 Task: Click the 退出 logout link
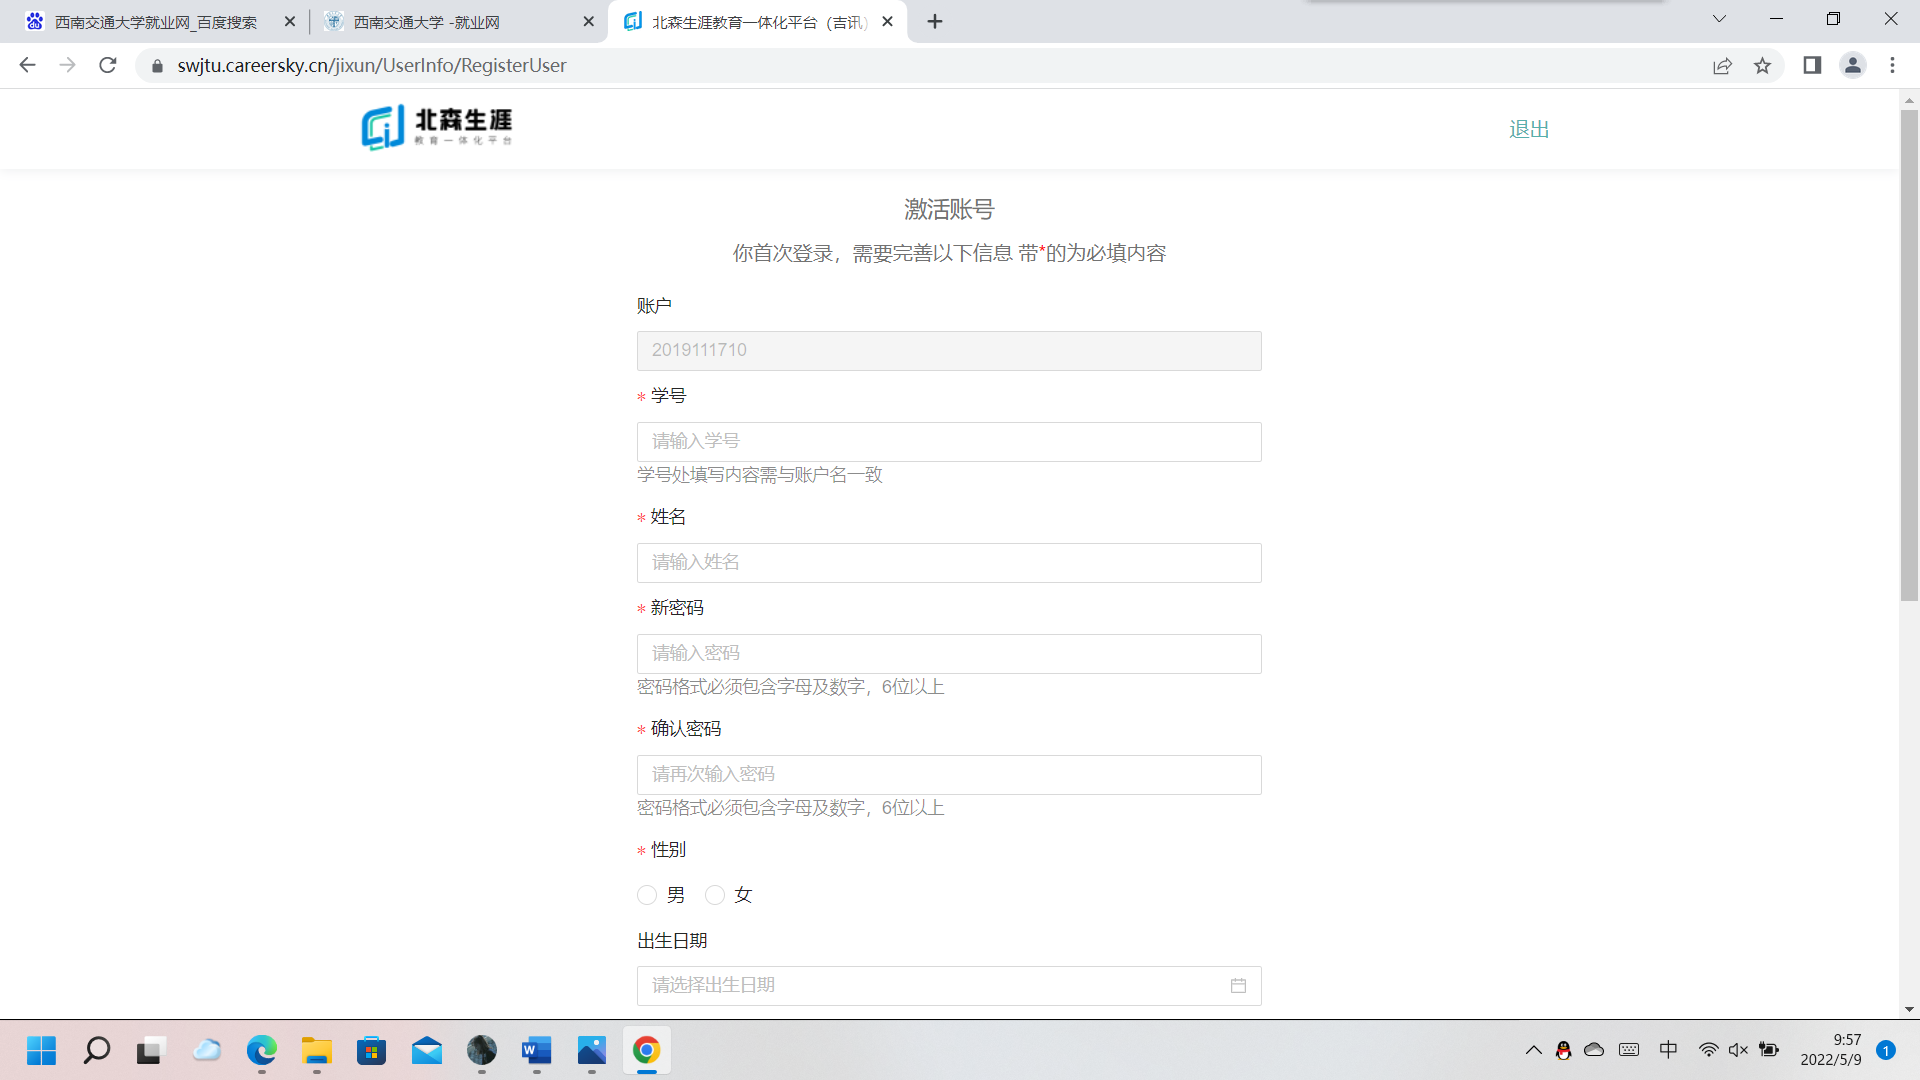coord(1528,129)
